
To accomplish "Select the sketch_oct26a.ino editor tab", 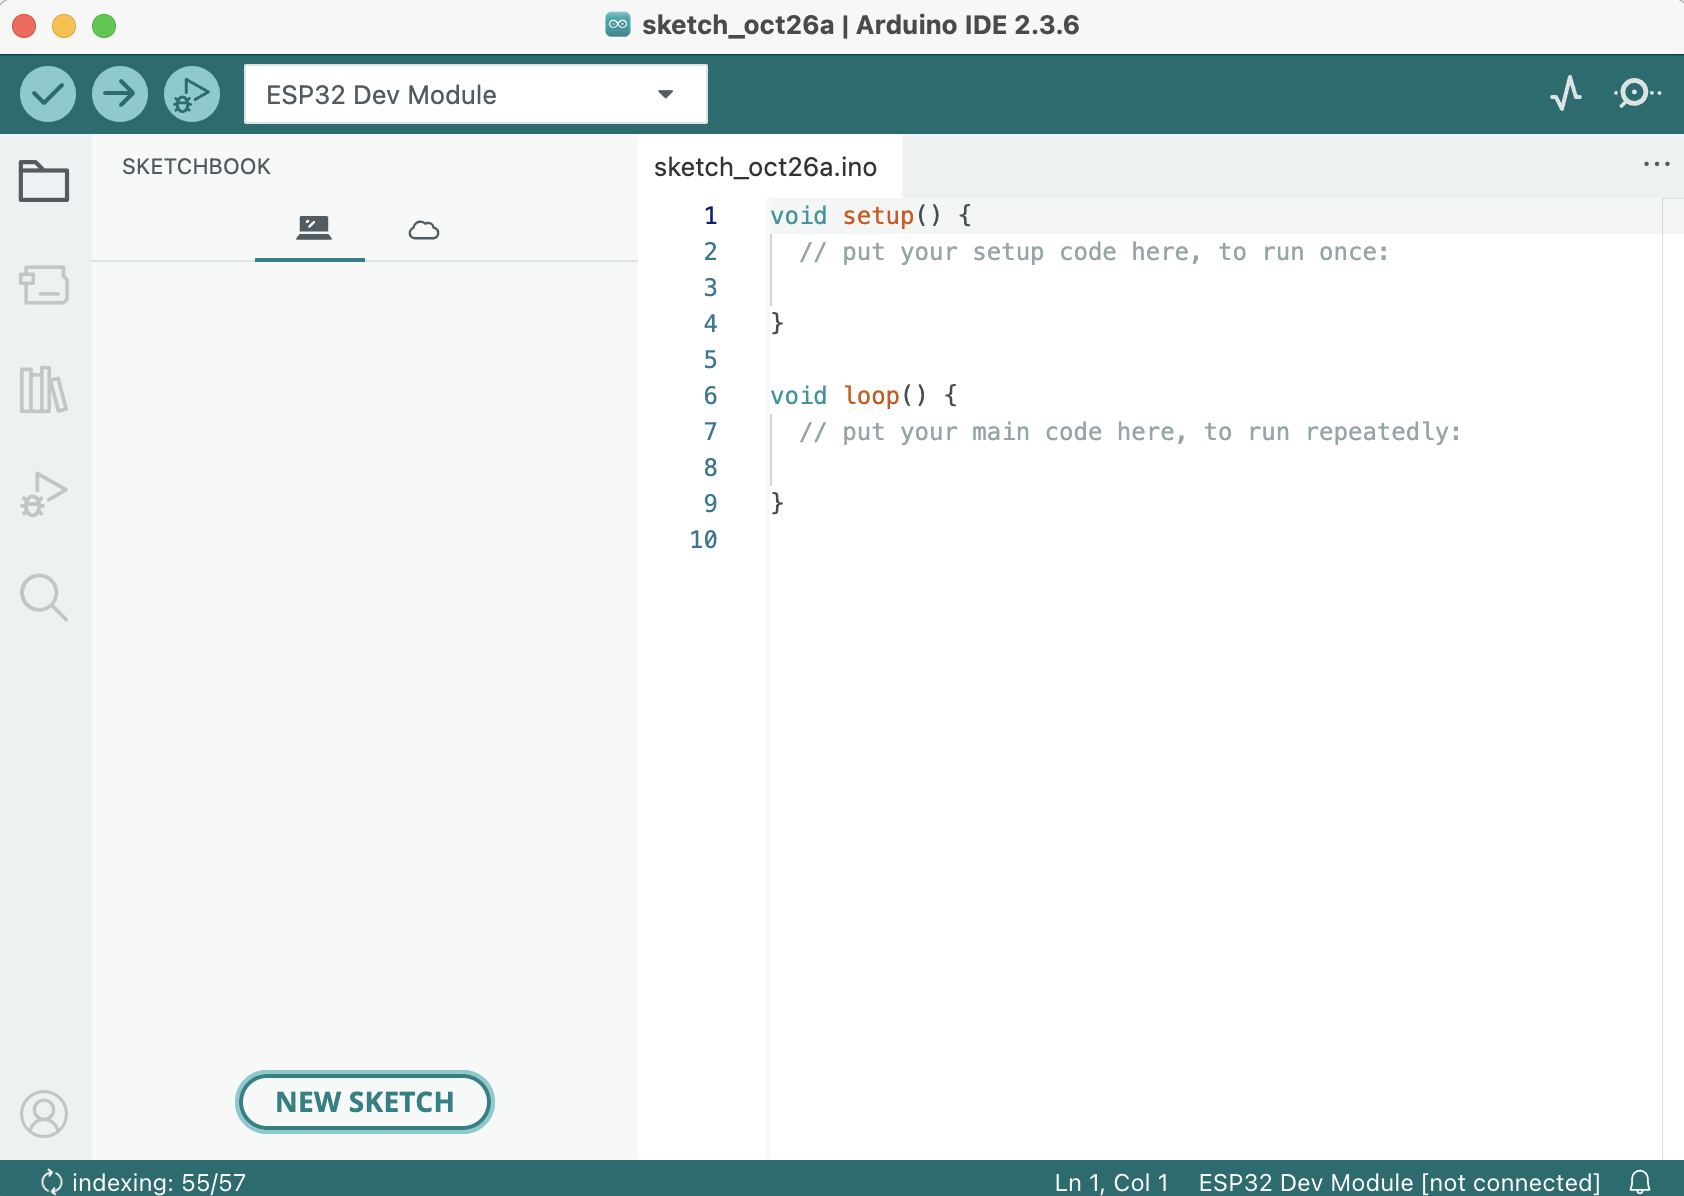I will pos(765,167).
